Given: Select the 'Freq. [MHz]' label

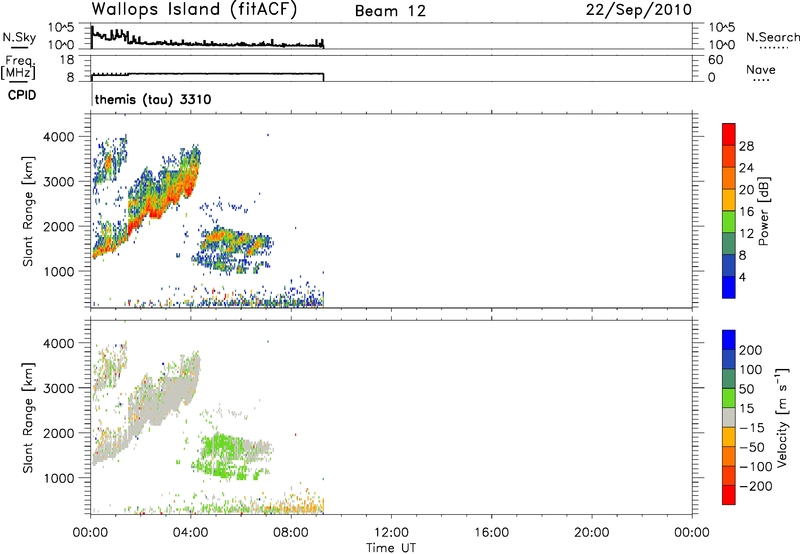Looking at the screenshot, I should [x=18, y=67].
